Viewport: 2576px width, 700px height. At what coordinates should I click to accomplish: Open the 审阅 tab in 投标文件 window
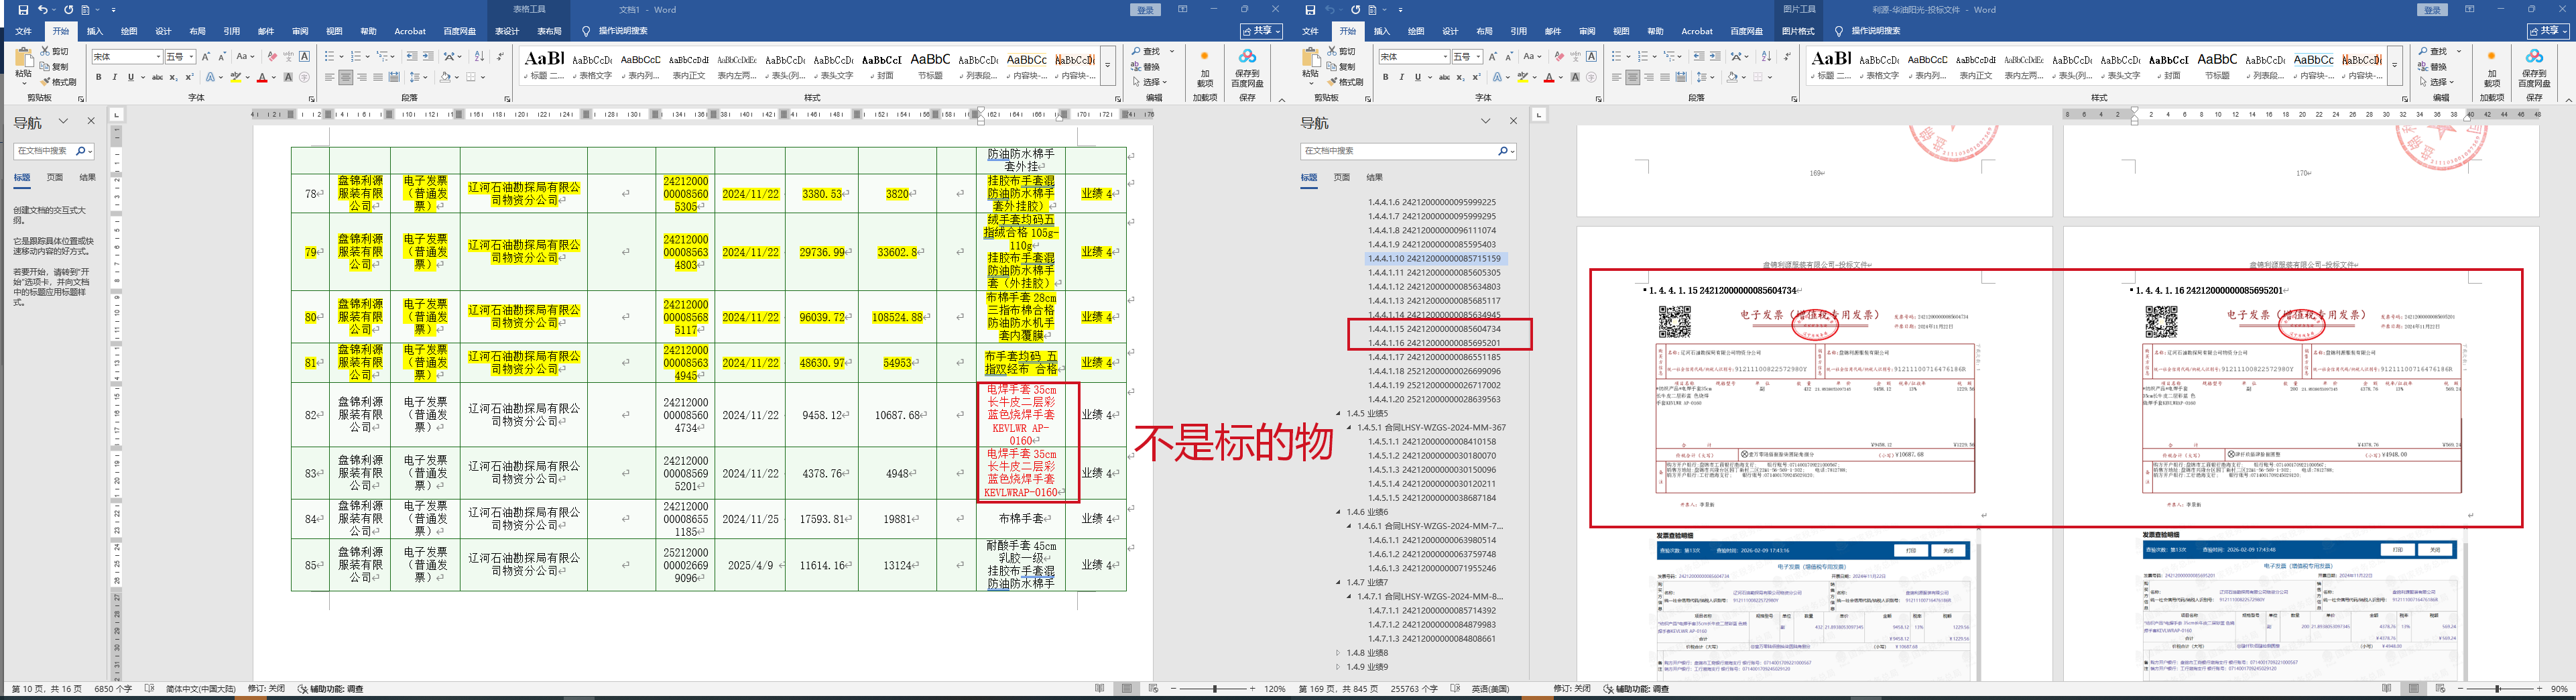click(x=1587, y=31)
